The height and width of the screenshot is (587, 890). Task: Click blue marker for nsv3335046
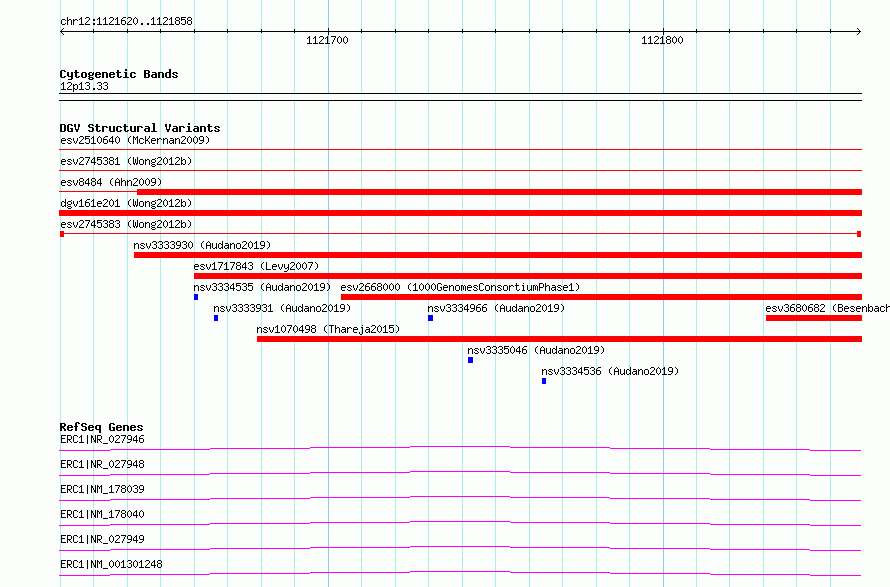471,360
